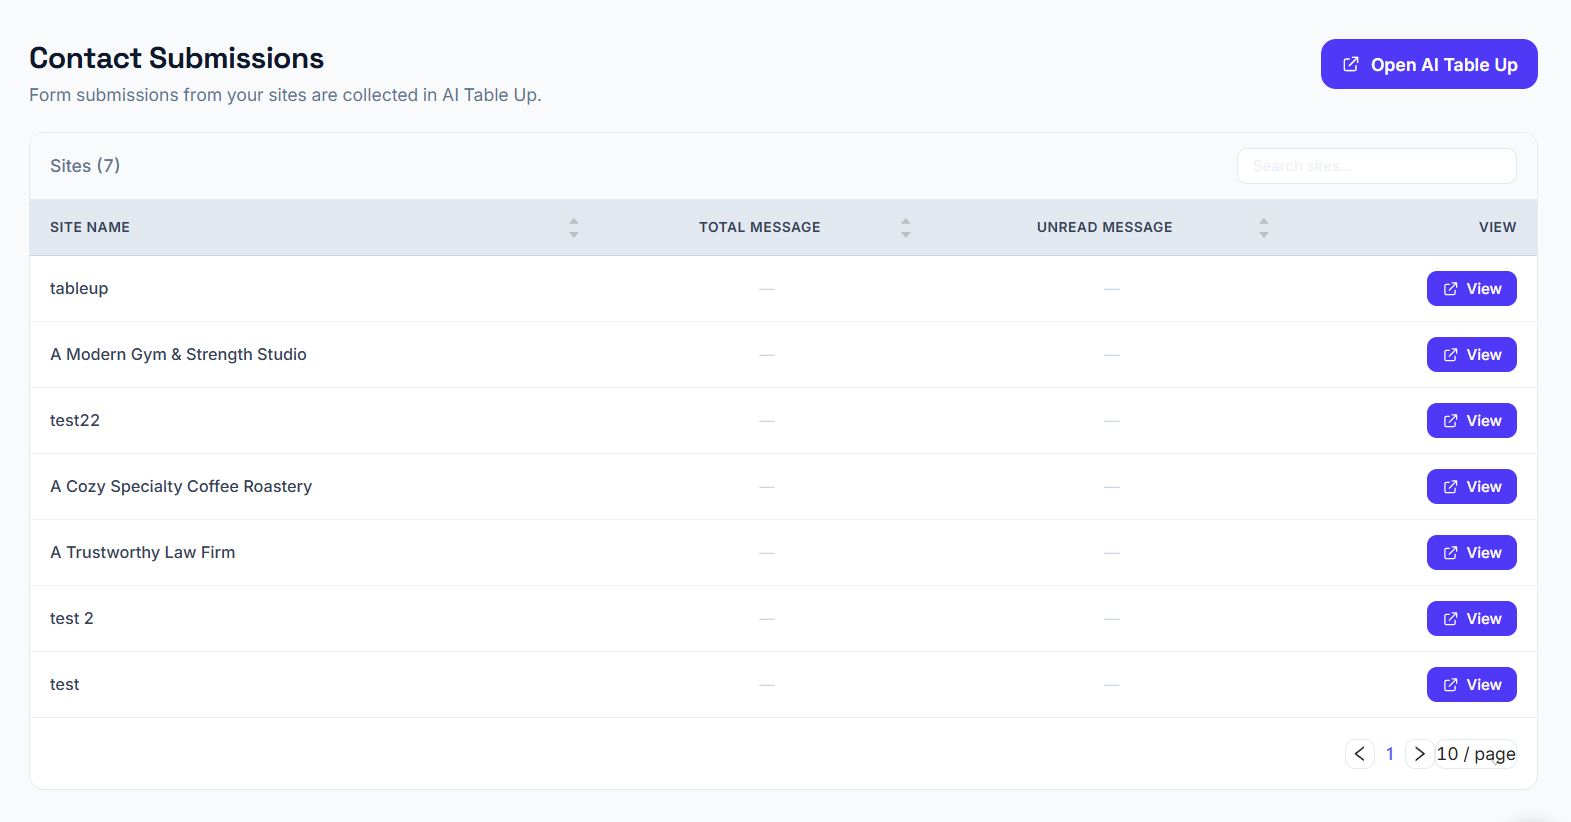Screen dimensions: 1571x822
Task: View submissions for test 2 site
Action: point(1471,619)
